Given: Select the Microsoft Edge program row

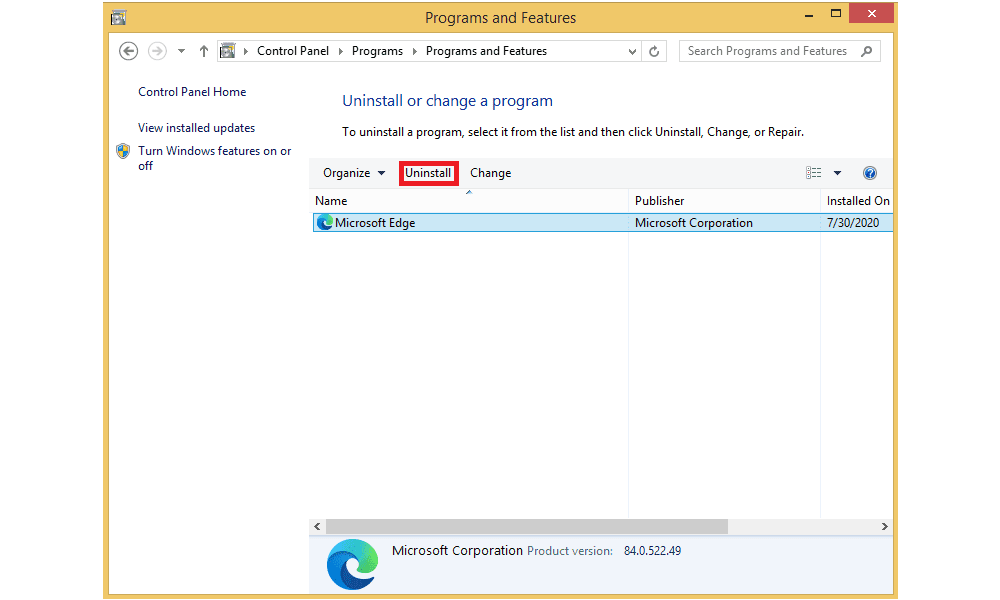Looking at the screenshot, I should click(603, 223).
